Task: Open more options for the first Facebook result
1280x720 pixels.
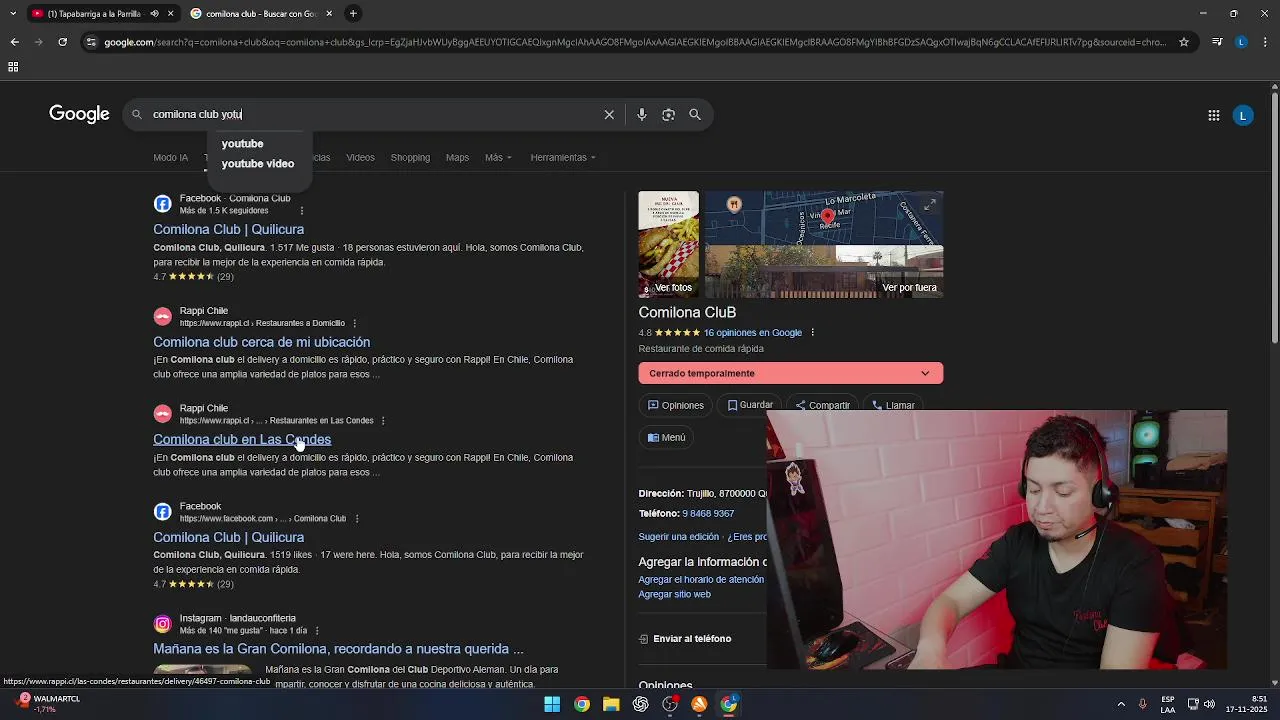Action: click(302, 211)
